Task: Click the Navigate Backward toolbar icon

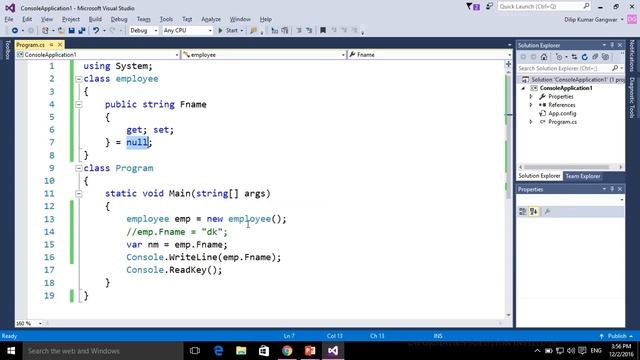Action: (15, 31)
